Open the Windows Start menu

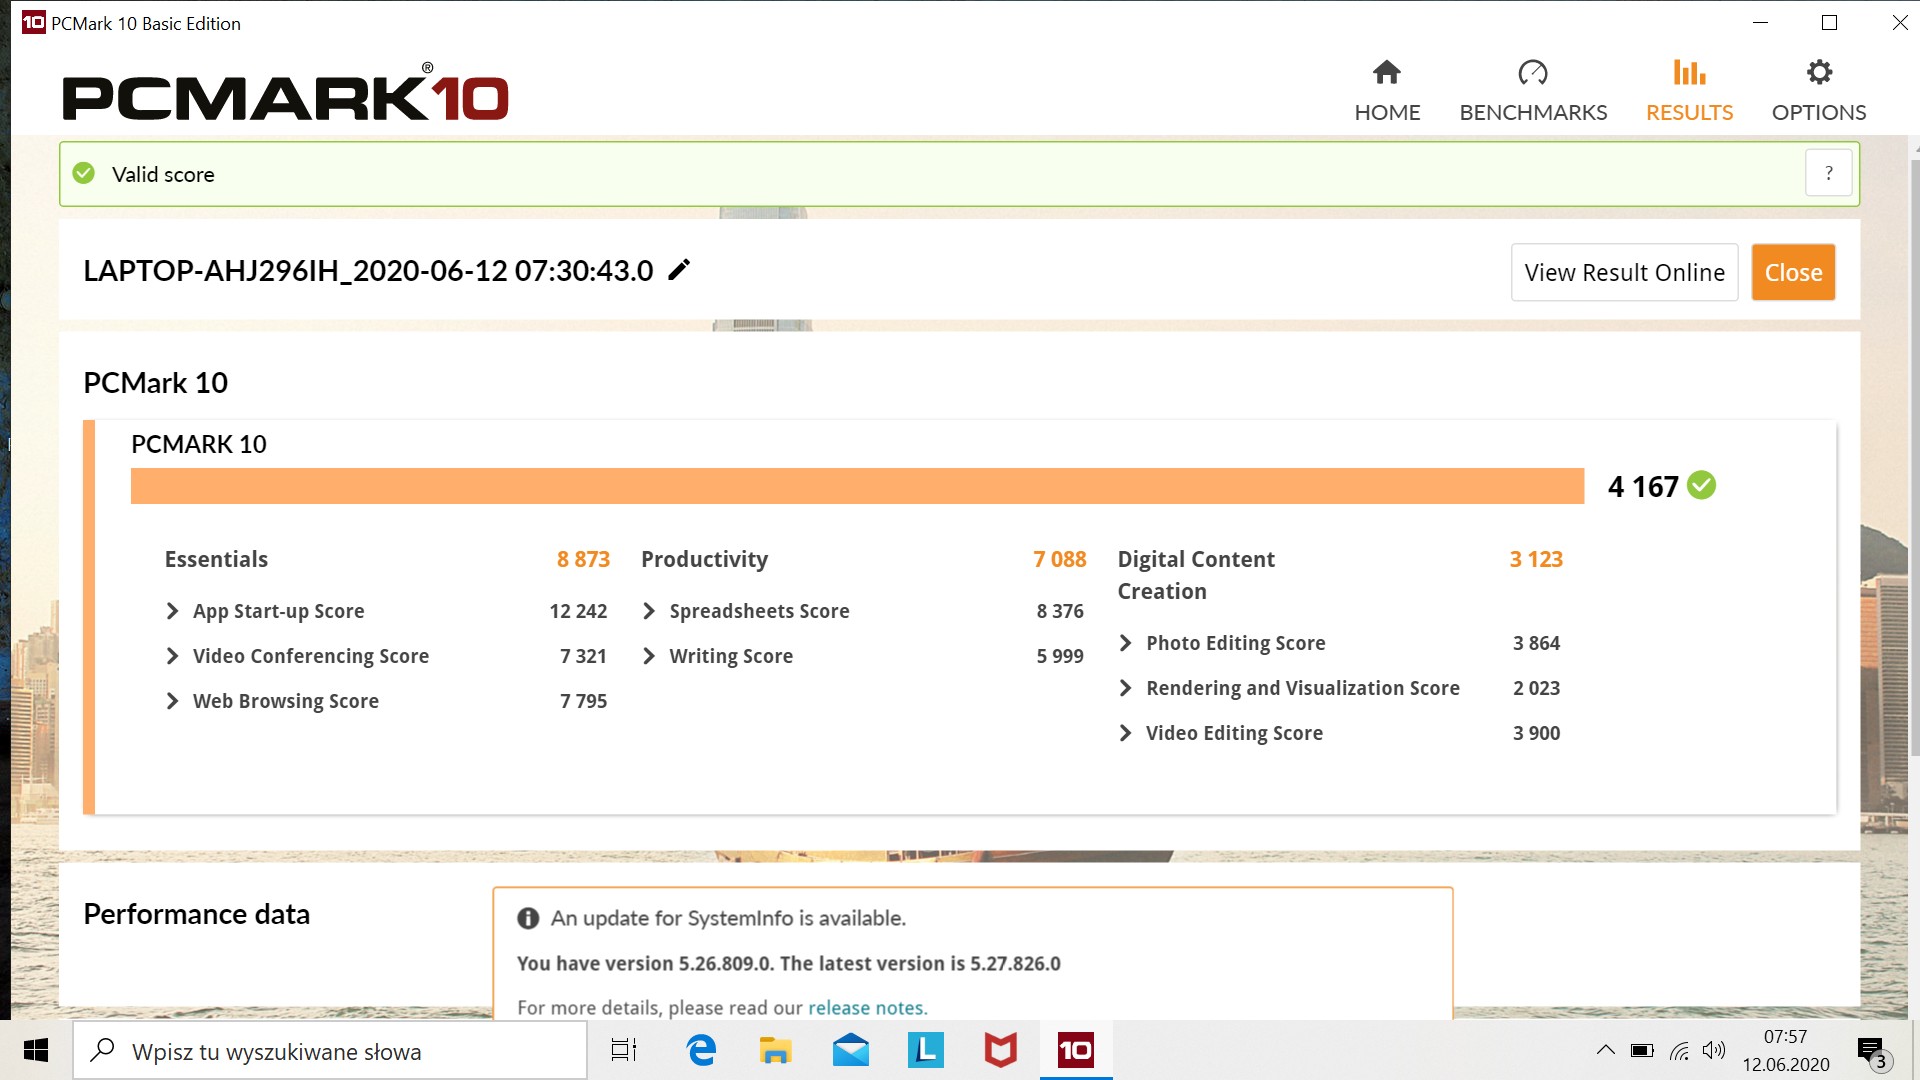coord(36,1050)
